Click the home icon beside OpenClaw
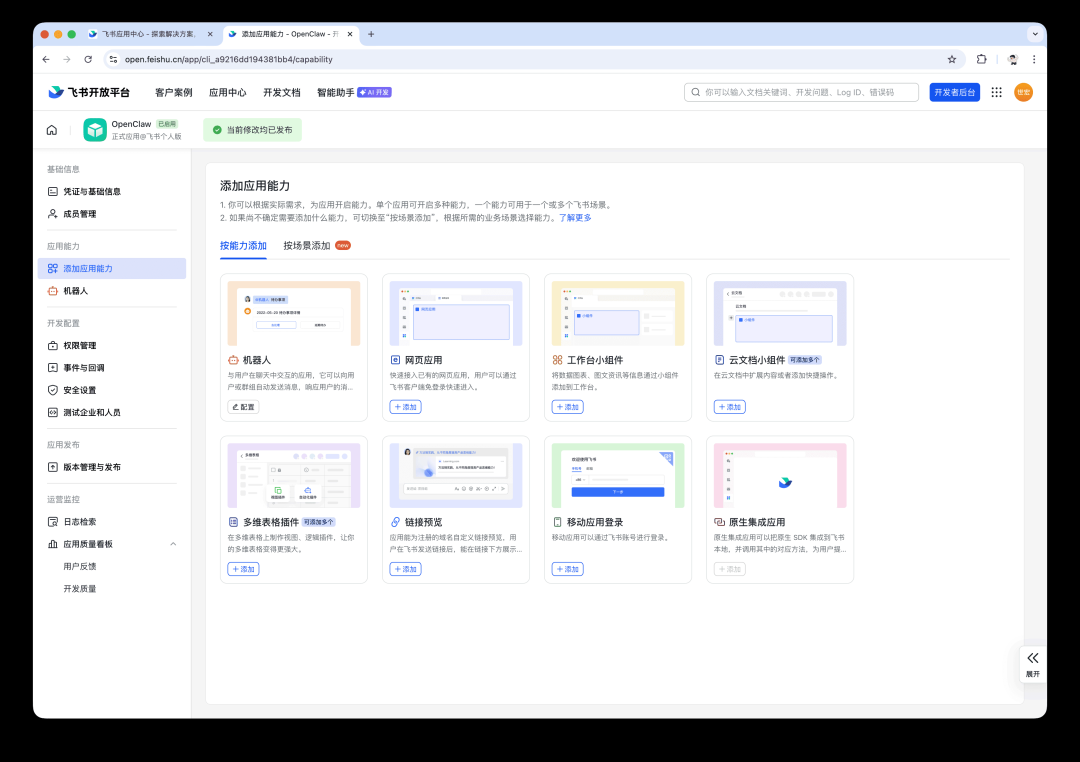 [52, 130]
